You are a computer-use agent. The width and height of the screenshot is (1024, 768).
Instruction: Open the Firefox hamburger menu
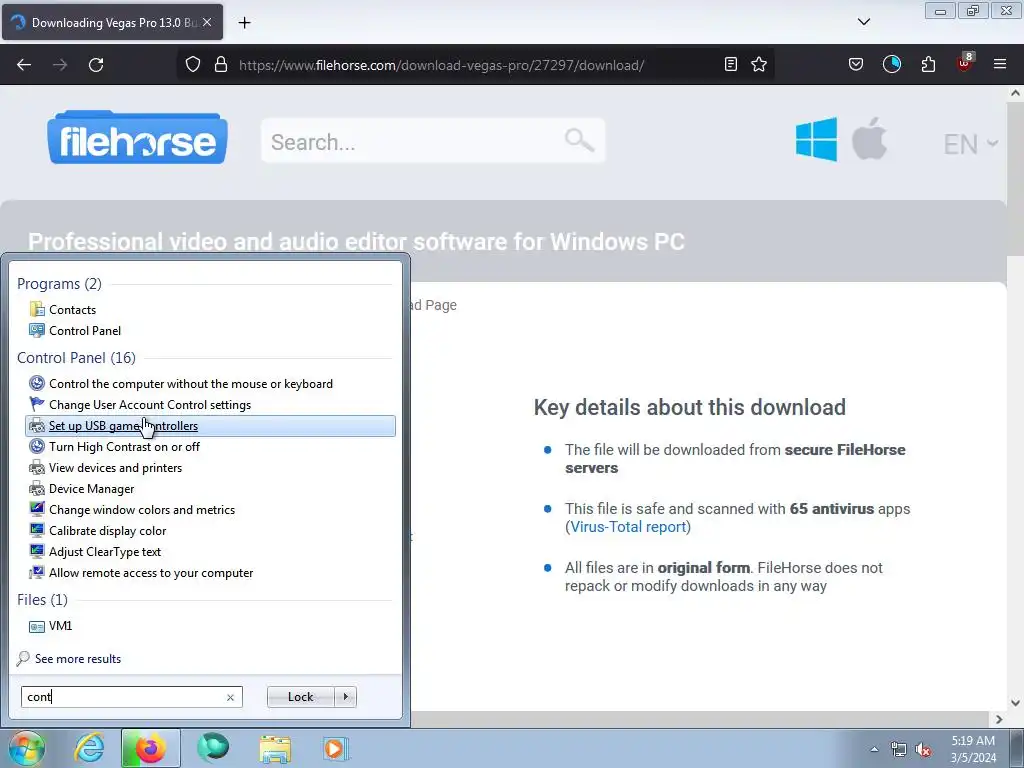[x=999, y=64]
